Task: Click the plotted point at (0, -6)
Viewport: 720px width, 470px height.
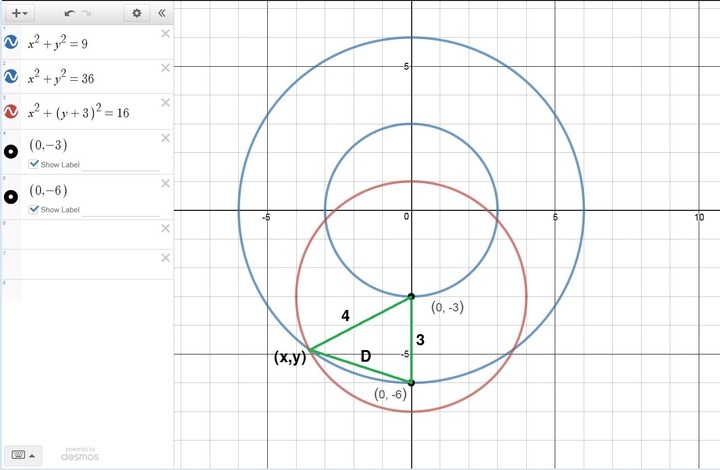Action: 411,382
